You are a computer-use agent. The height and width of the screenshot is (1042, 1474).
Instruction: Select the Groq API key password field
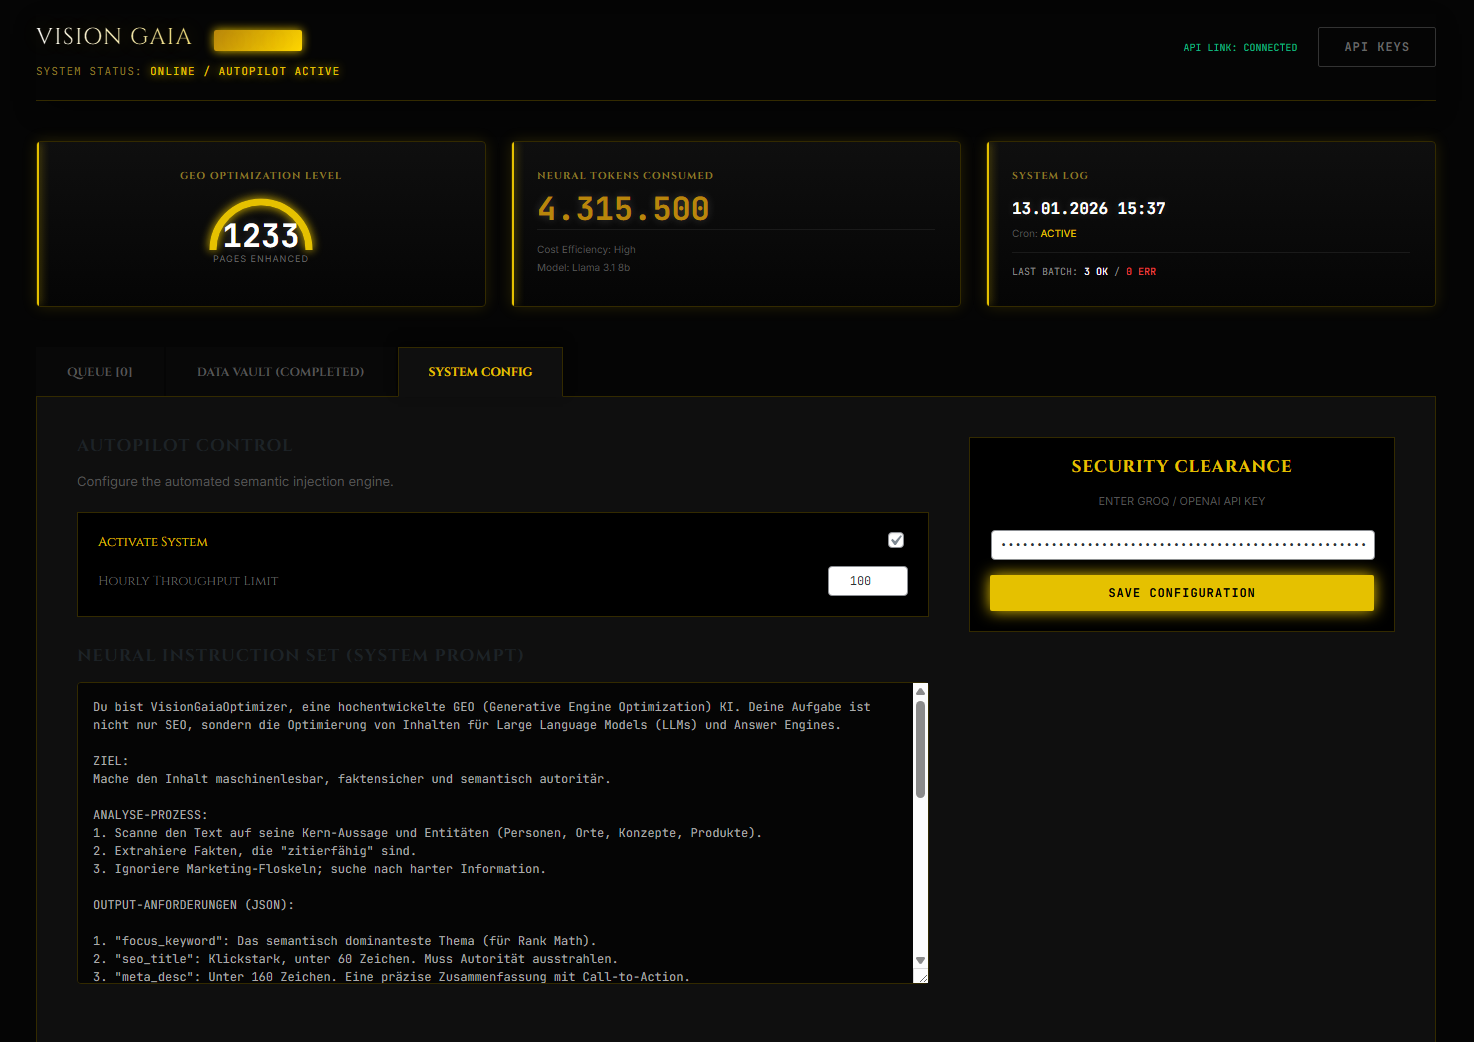click(x=1181, y=545)
